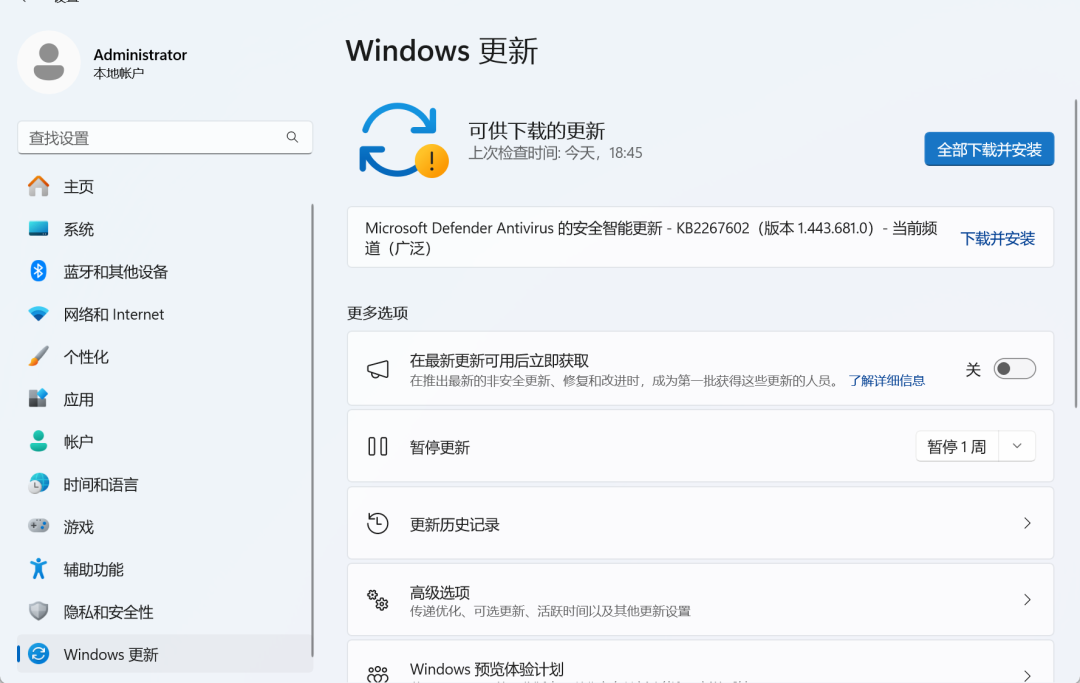
Task: Click the advanced options gears icon
Action: pos(377,600)
